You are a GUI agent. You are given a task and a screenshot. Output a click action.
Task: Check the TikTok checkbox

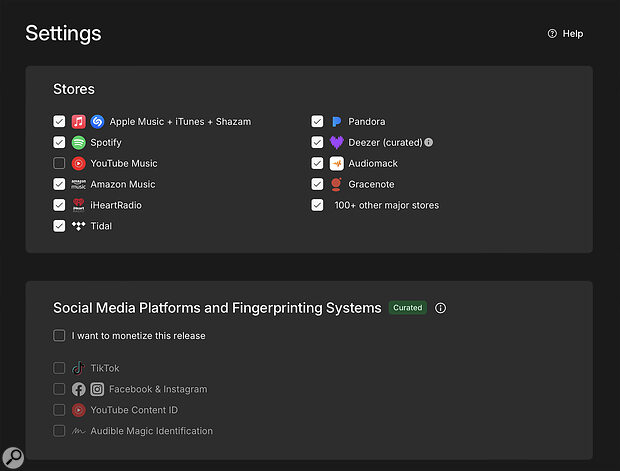point(59,368)
